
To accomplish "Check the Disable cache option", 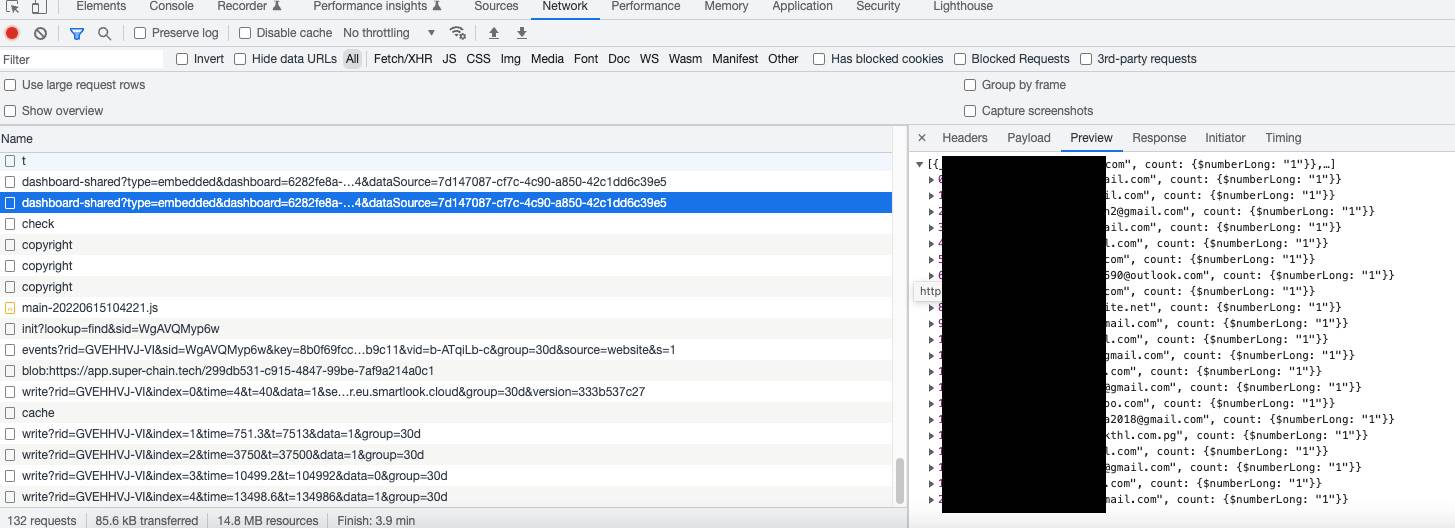I will [245, 33].
